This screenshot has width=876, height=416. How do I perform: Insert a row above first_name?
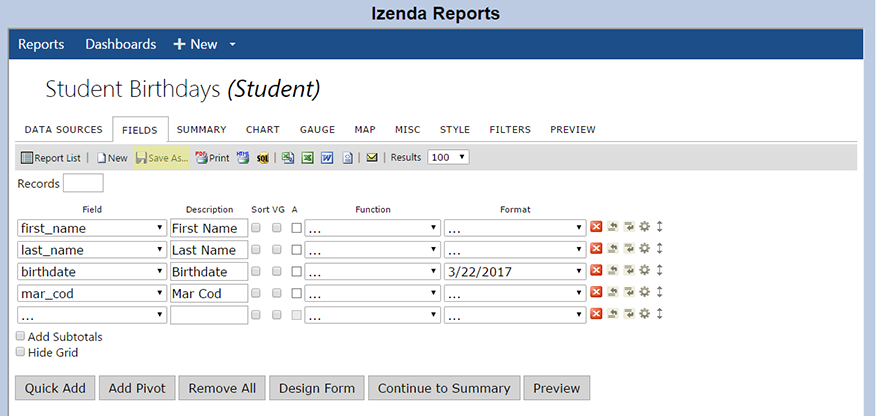point(613,227)
